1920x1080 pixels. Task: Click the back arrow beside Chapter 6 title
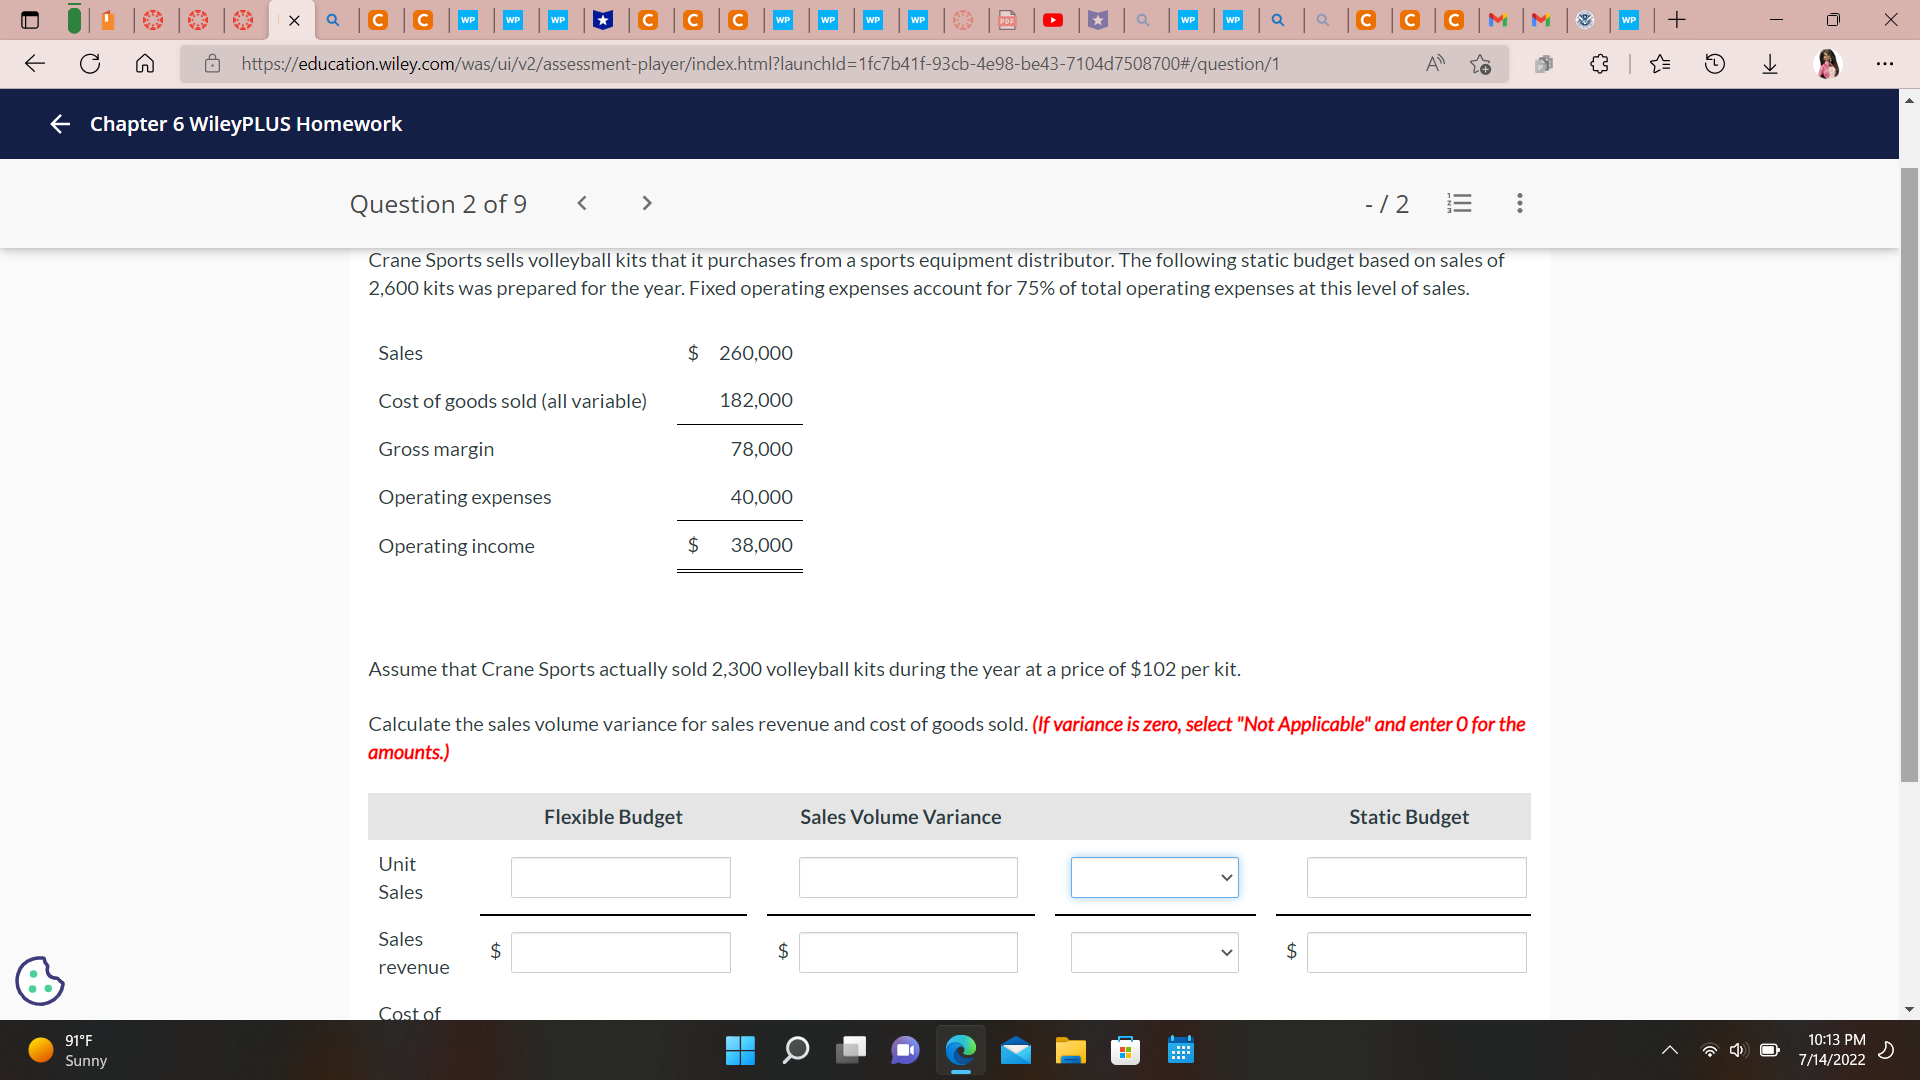pyautogui.click(x=60, y=124)
